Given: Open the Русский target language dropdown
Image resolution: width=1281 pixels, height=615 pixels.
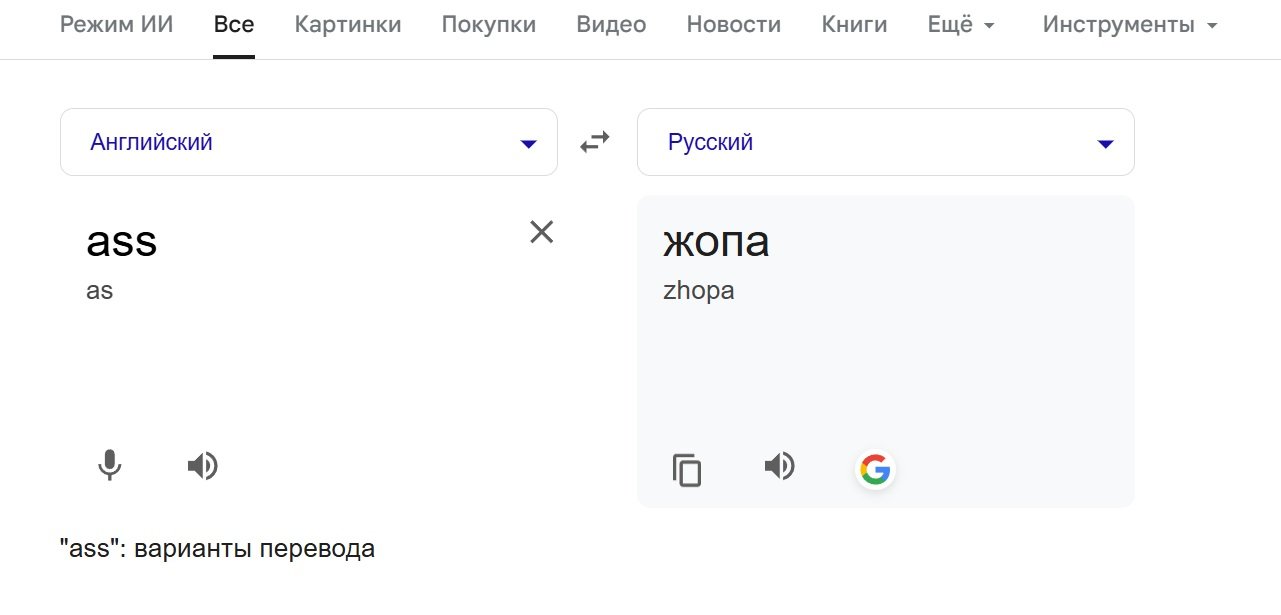Looking at the screenshot, I should pyautogui.click(x=885, y=142).
